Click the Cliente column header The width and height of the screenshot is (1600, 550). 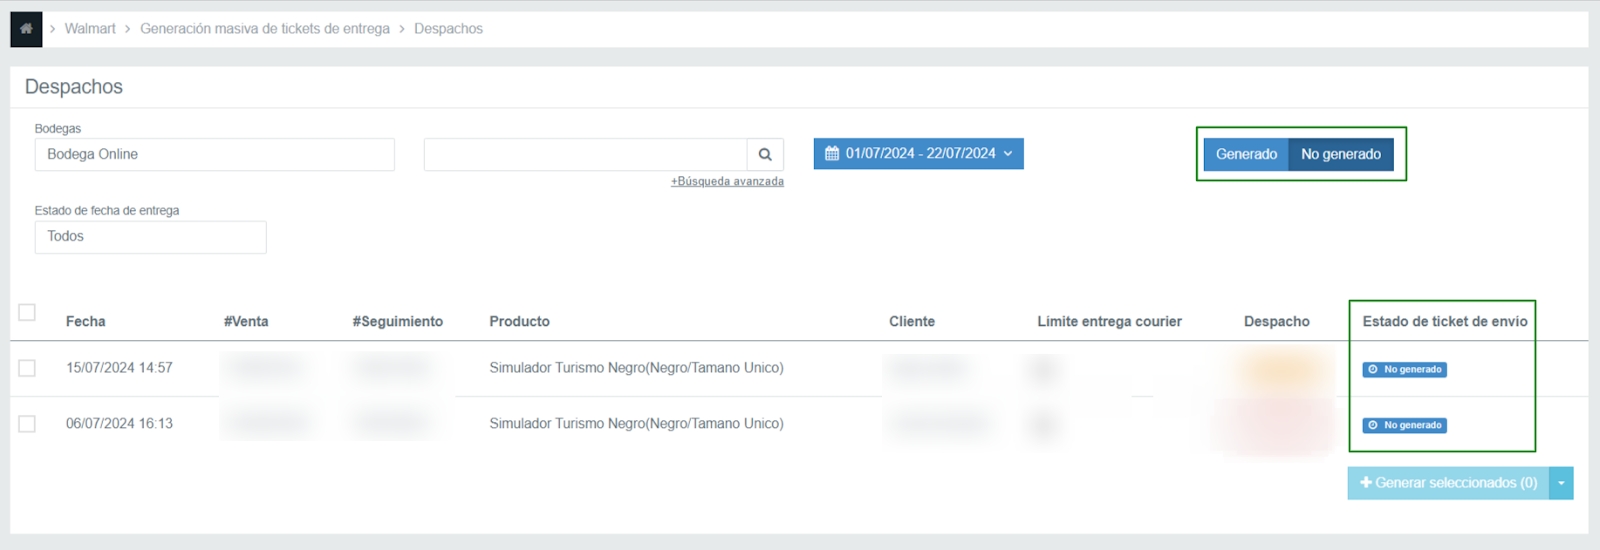click(x=912, y=321)
